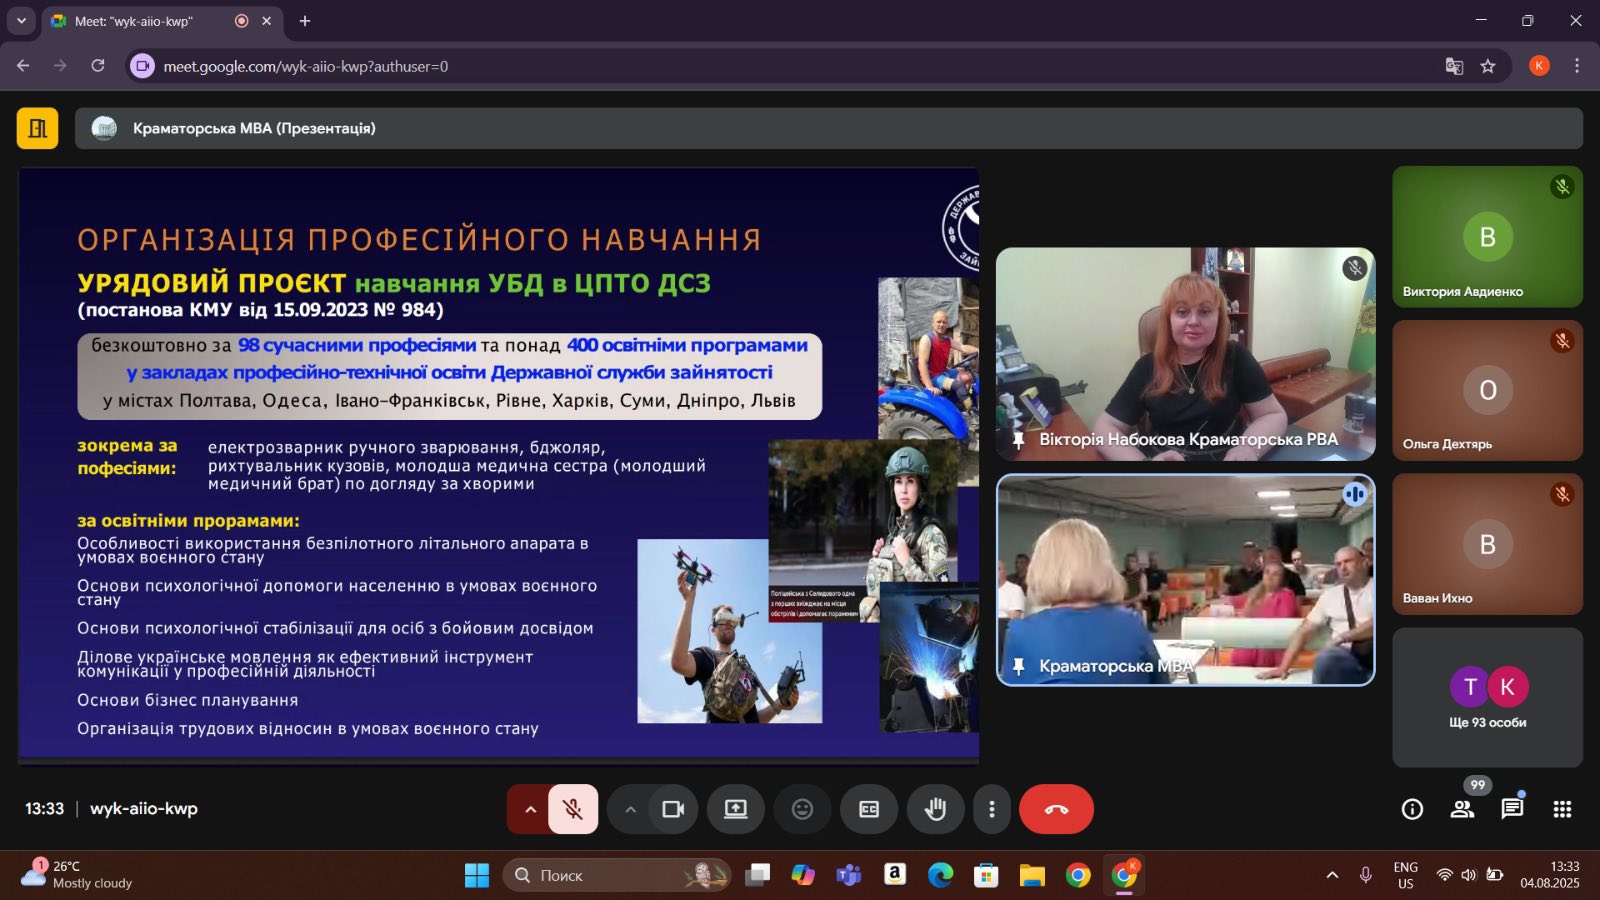Open a new browser tab
Viewport: 1600px width, 900px height.
(305, 21)
